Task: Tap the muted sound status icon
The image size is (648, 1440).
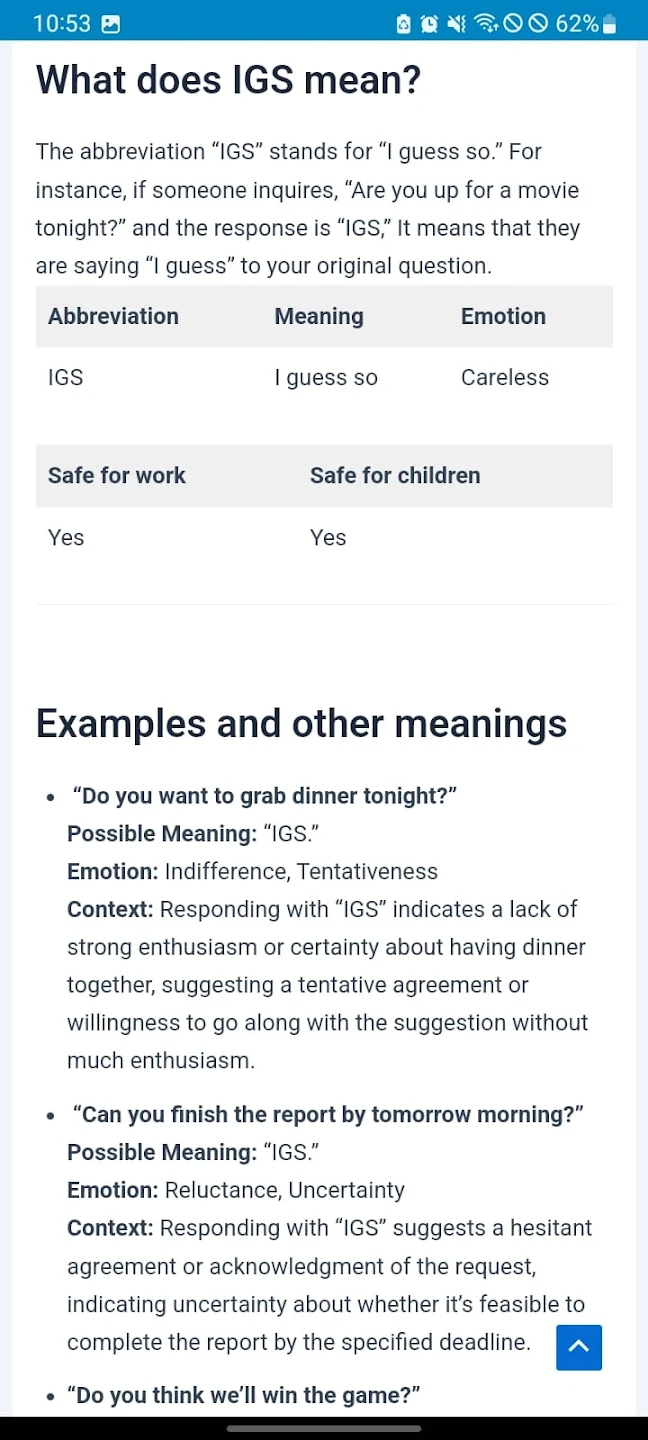Action: pos(457,24)
